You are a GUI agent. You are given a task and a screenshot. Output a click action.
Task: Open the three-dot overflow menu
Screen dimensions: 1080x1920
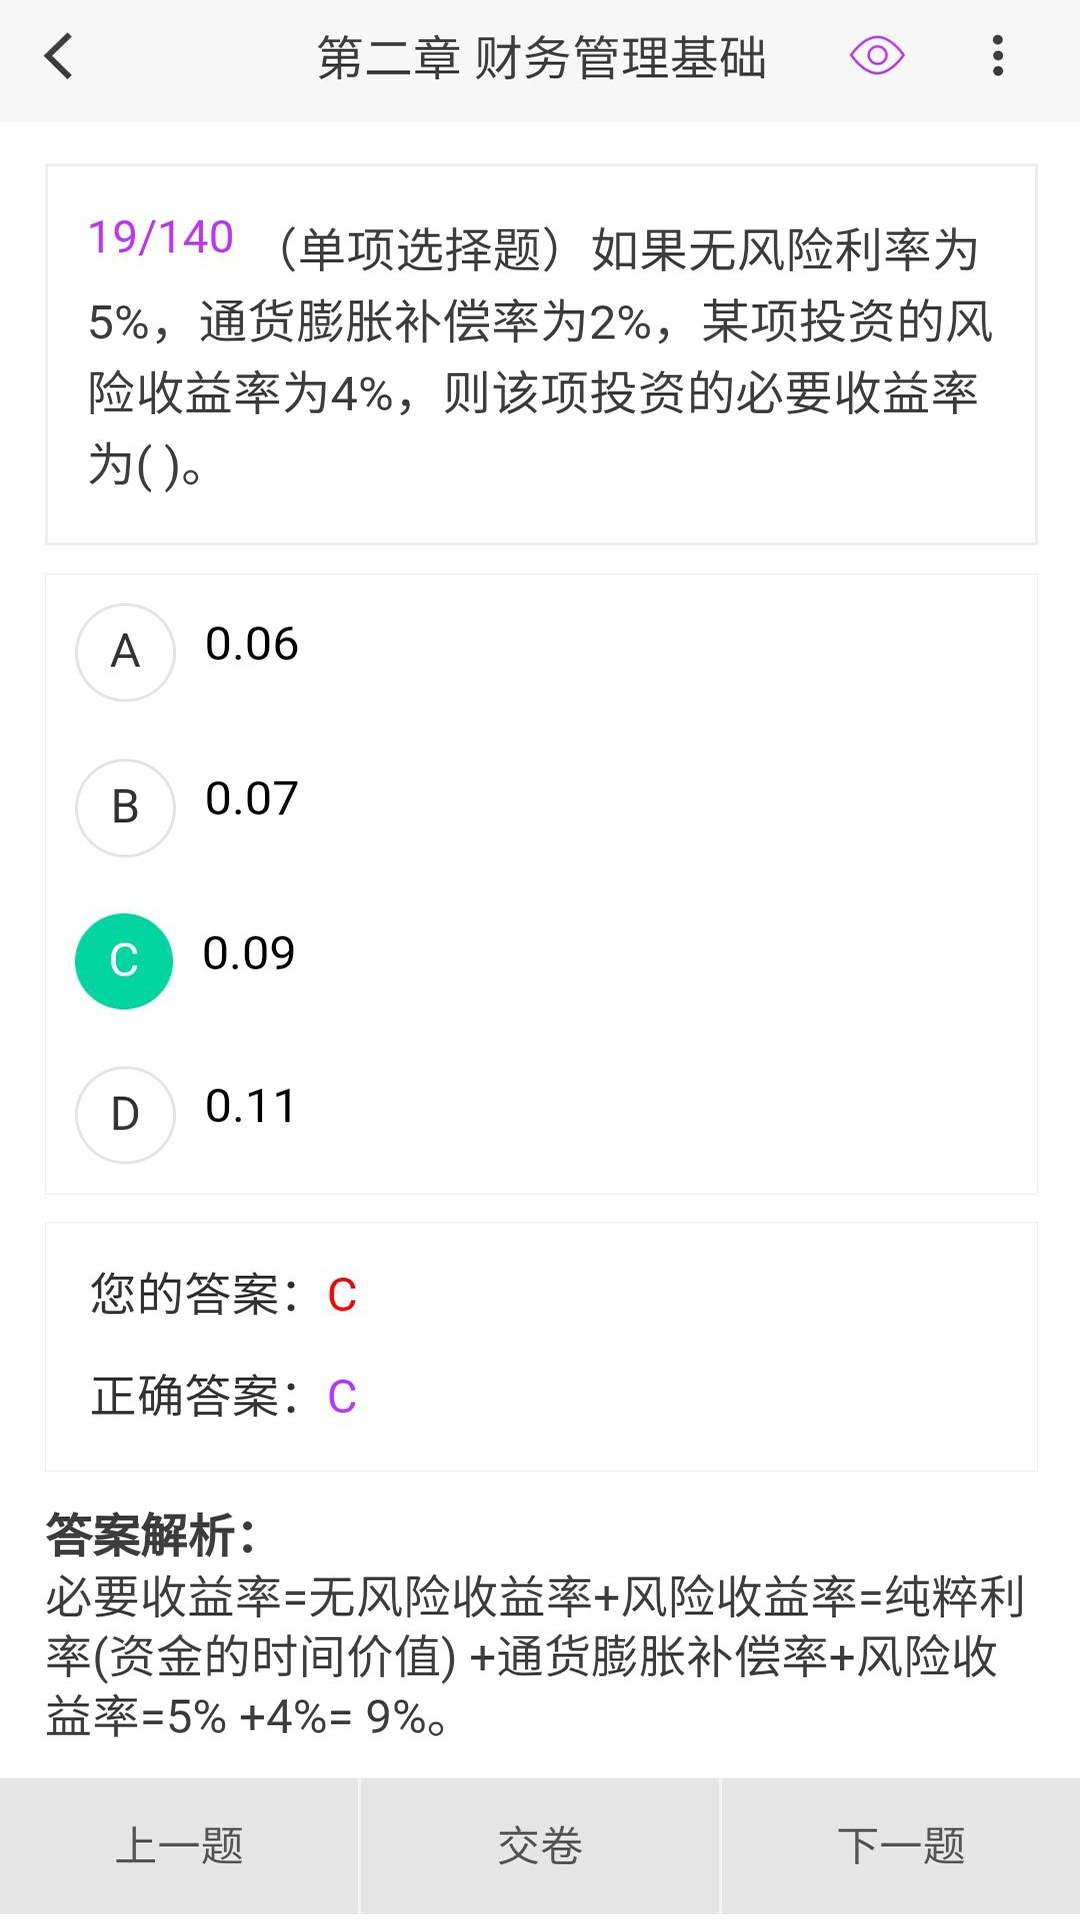point(997,56)
